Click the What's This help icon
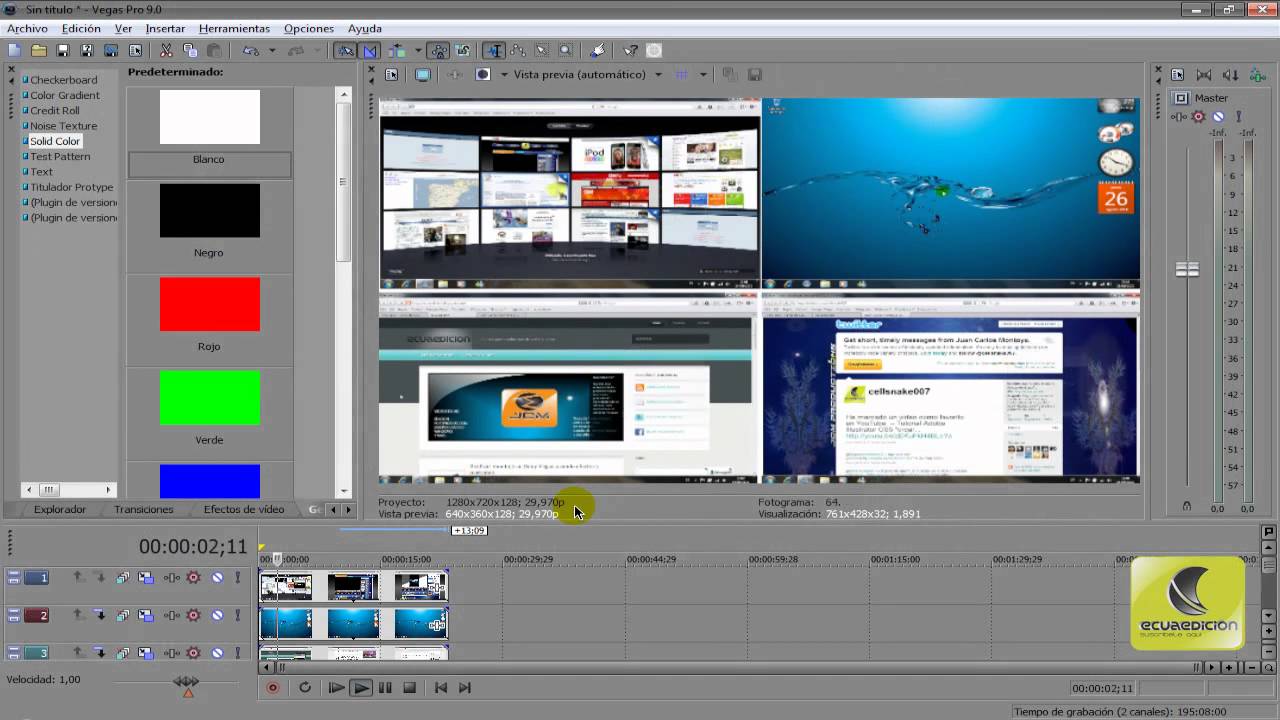 pos(630,50)
